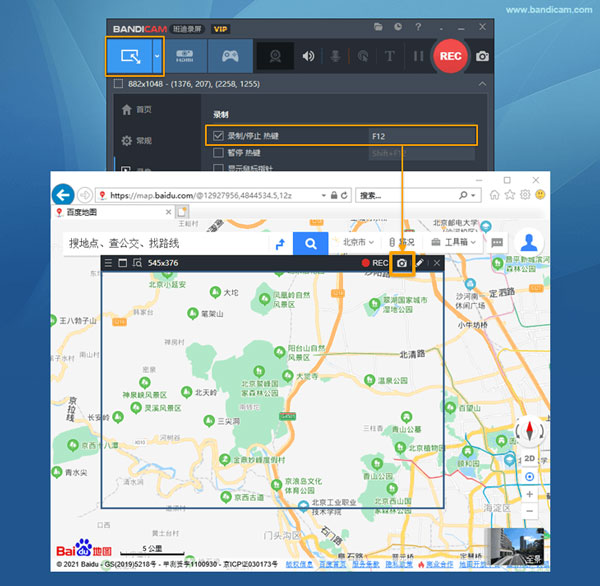Screen dimensions: 600x586
Task: Close the recording rectangle overlay
Action: [x=437, y=263]
